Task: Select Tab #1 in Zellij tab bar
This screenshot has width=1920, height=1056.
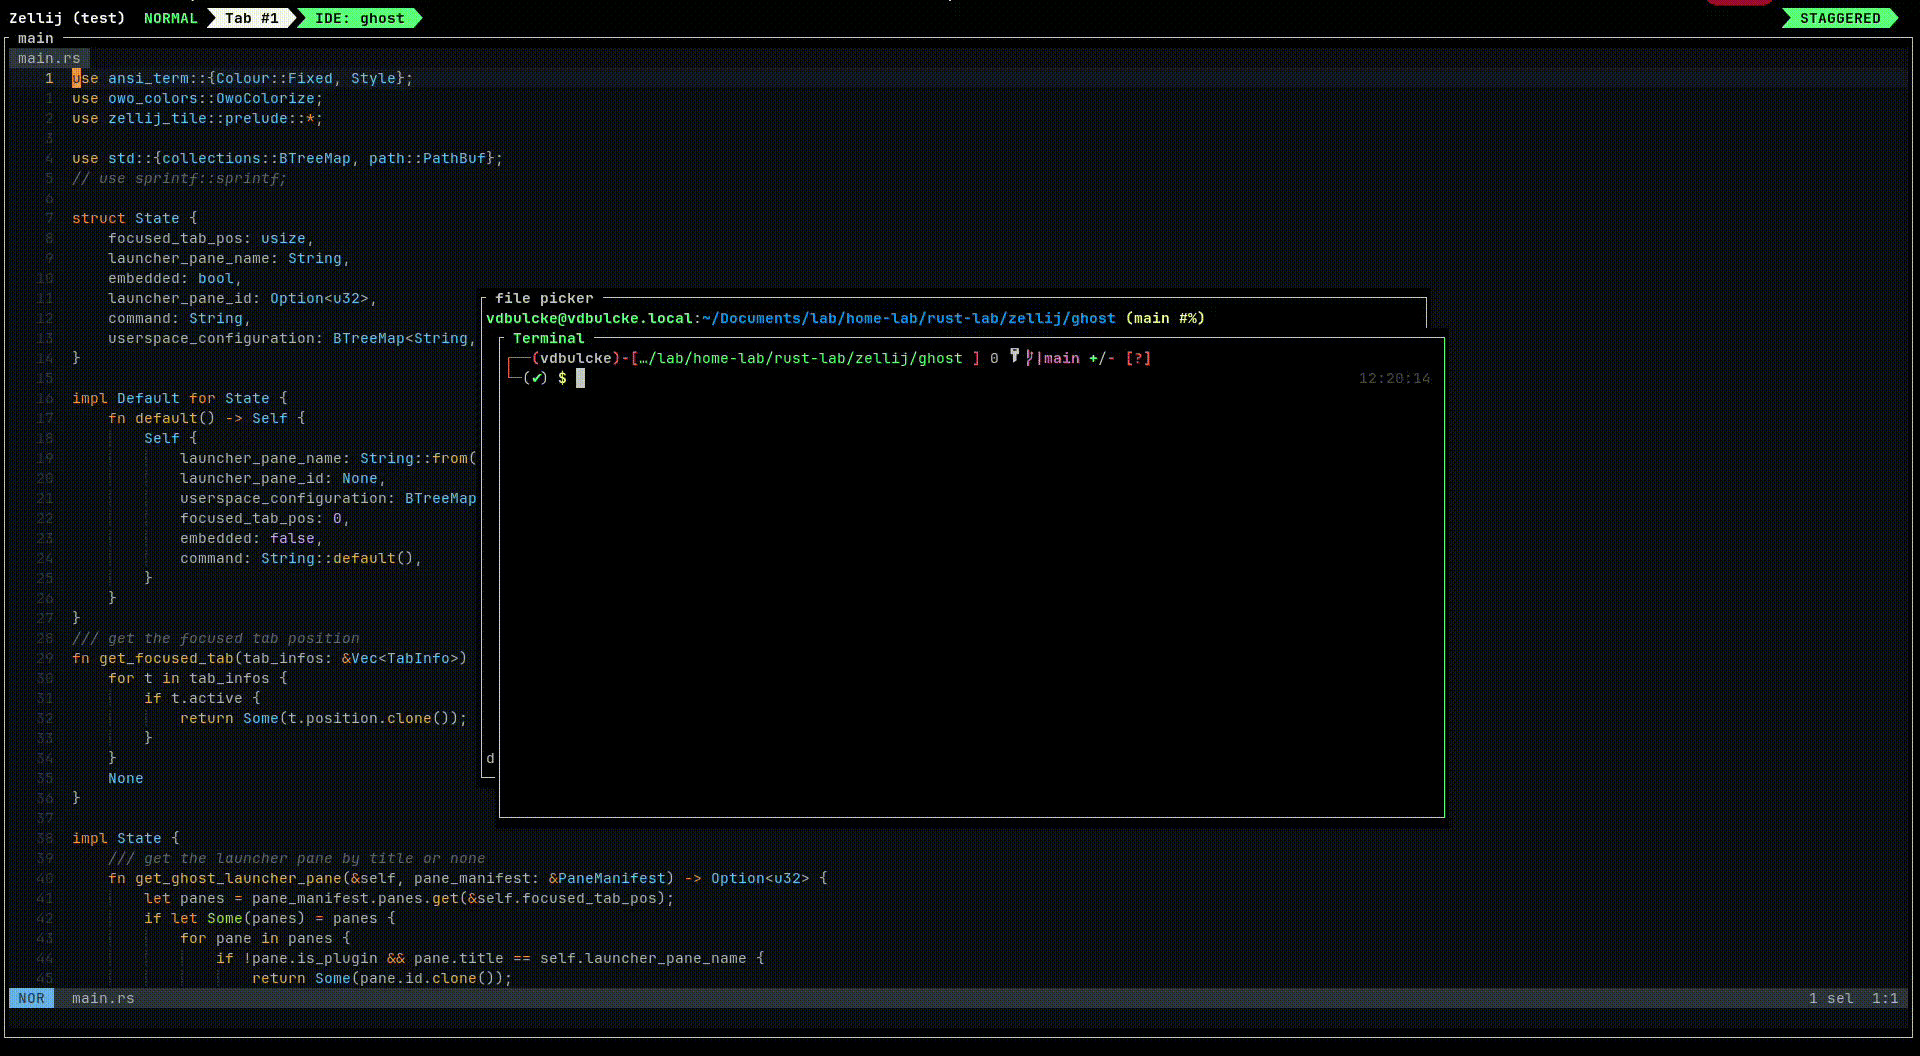Action: (x=251, y=18)
